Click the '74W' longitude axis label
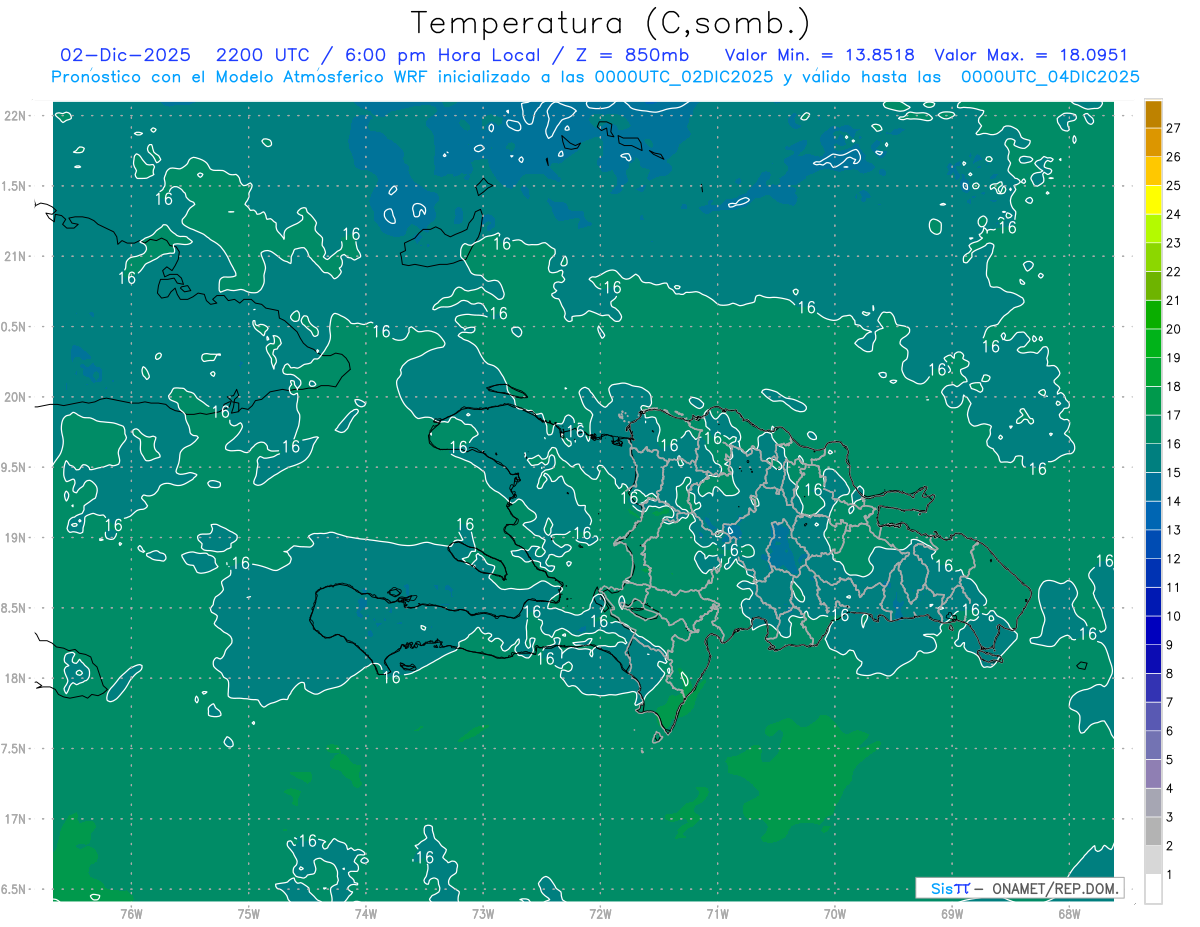 click(x=366, y=913)
